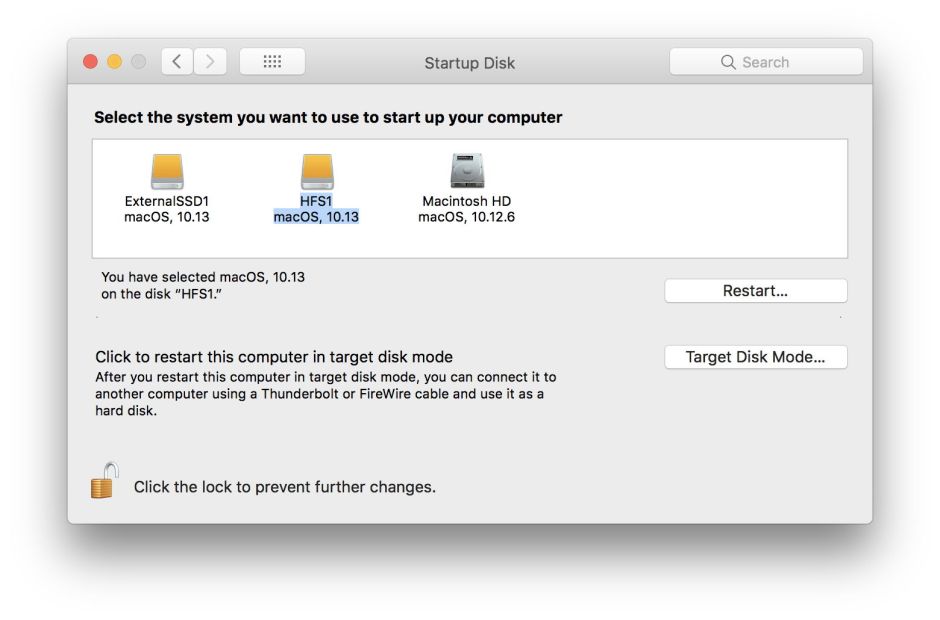This screenshot has width=940, height=620.
Task: Click the Restart button
Action: pos(755,290)
